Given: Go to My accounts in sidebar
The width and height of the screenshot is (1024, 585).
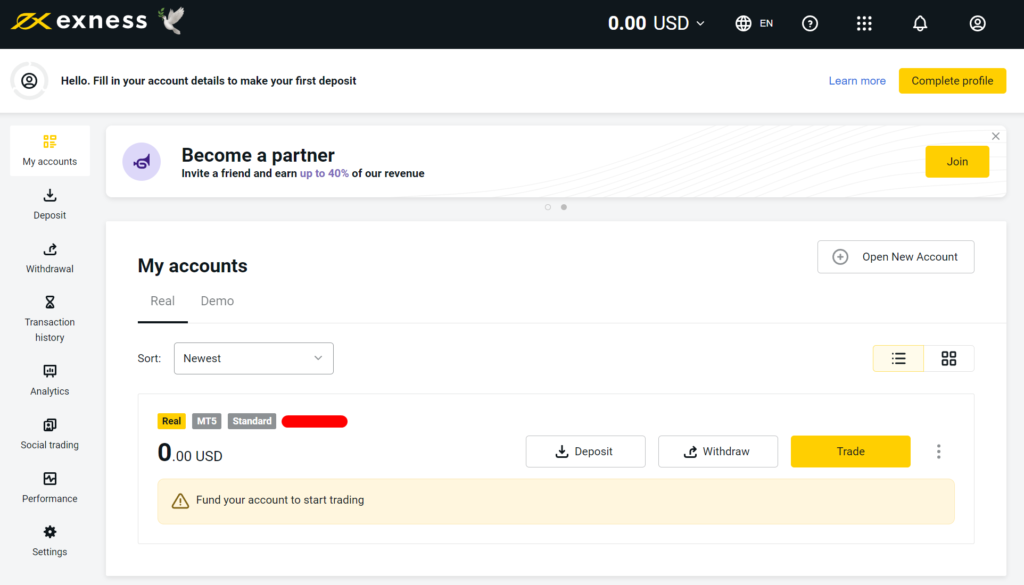Looking at the screenshot, I should [50, 150].
